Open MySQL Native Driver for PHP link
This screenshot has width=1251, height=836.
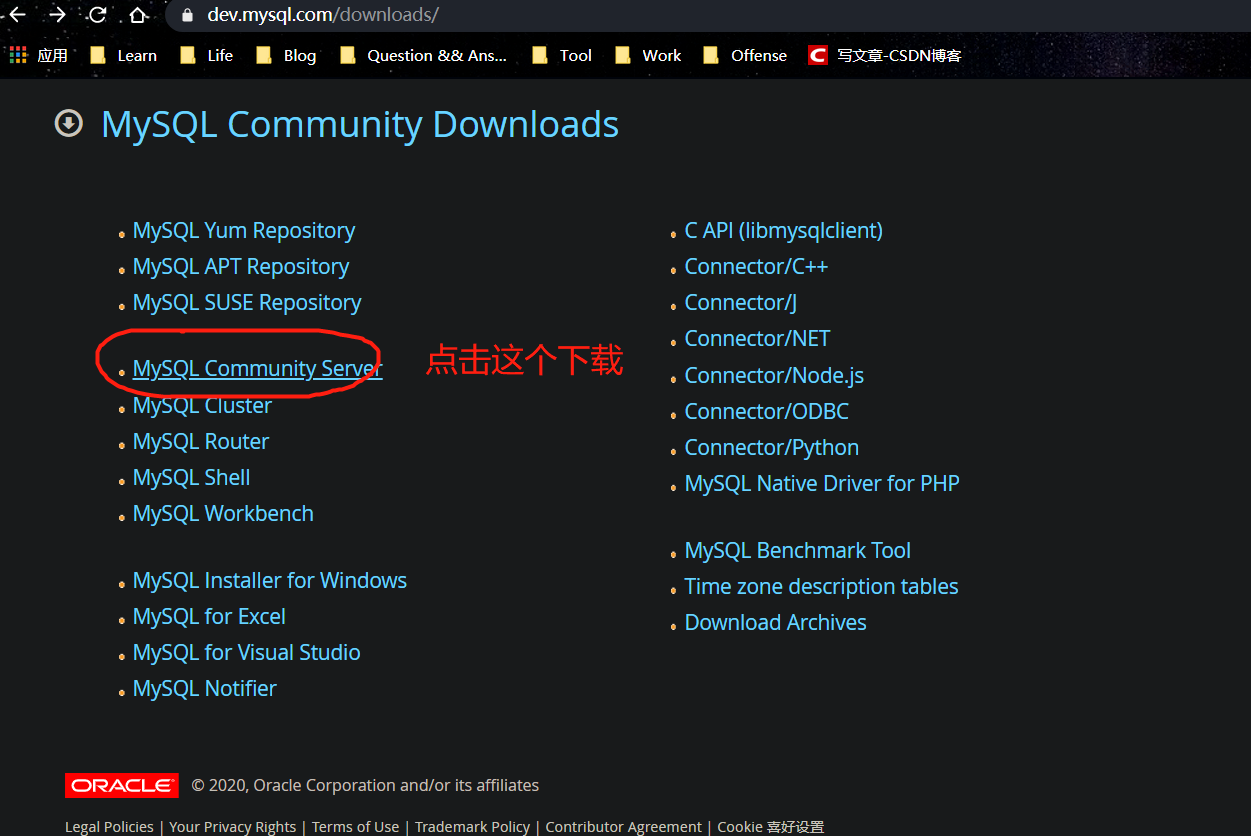pos(822,483)
